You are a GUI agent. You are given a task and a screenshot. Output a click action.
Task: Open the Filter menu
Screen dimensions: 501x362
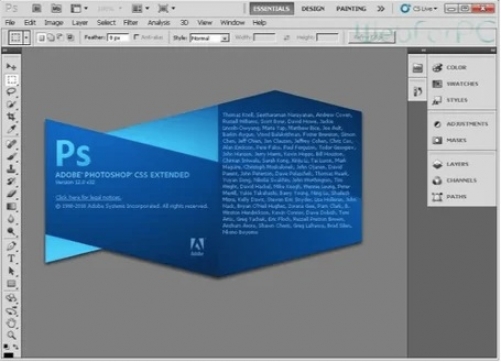coord(130,23)
